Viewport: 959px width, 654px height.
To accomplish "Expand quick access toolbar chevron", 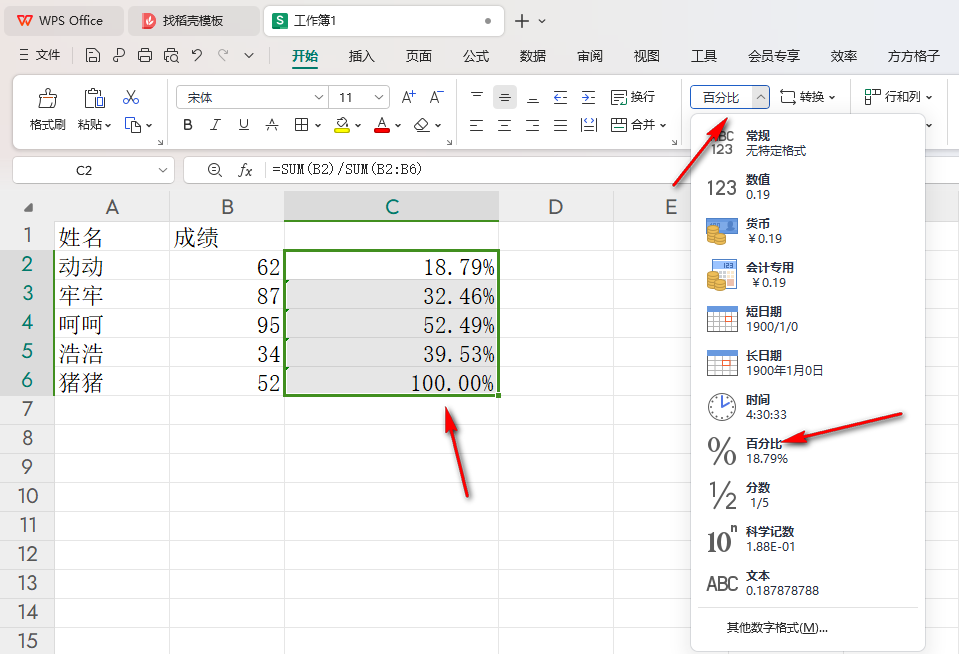I will click(x=249, y=56).
